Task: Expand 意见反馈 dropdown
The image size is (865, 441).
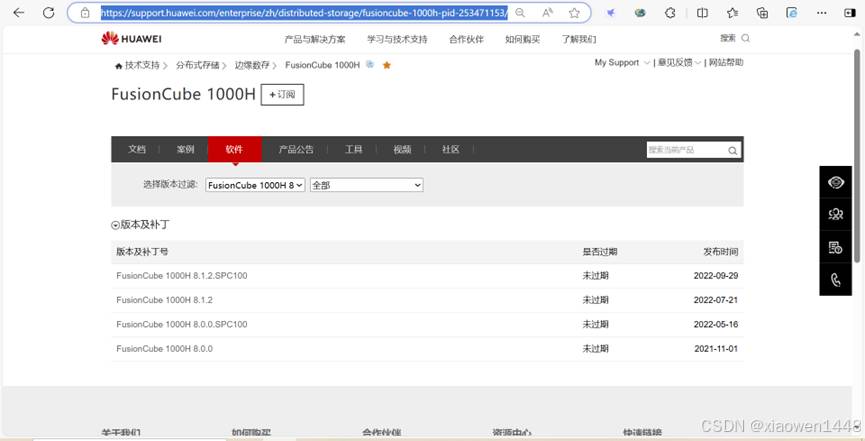Action: click(x=680, y=63)
